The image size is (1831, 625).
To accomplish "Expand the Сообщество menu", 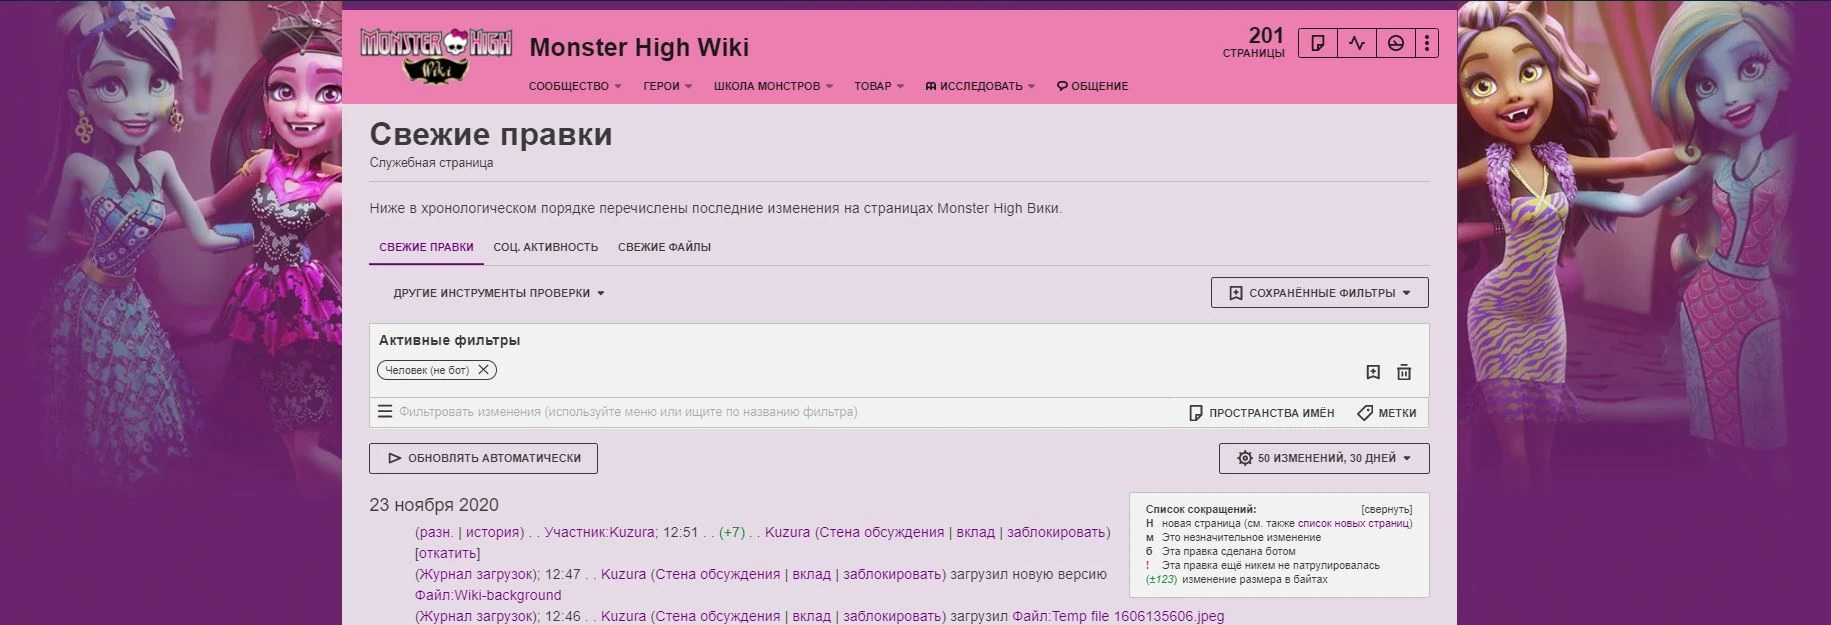I will 575,86.
